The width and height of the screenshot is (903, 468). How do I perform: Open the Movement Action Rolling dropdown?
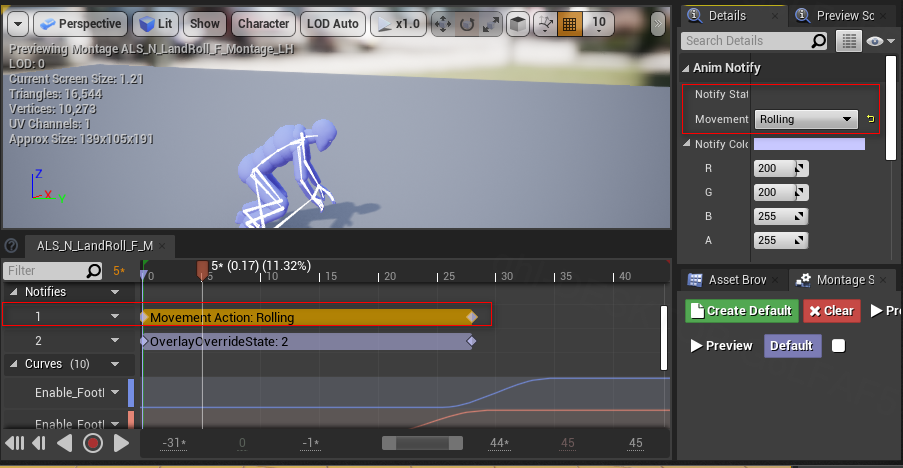[806, 119]
